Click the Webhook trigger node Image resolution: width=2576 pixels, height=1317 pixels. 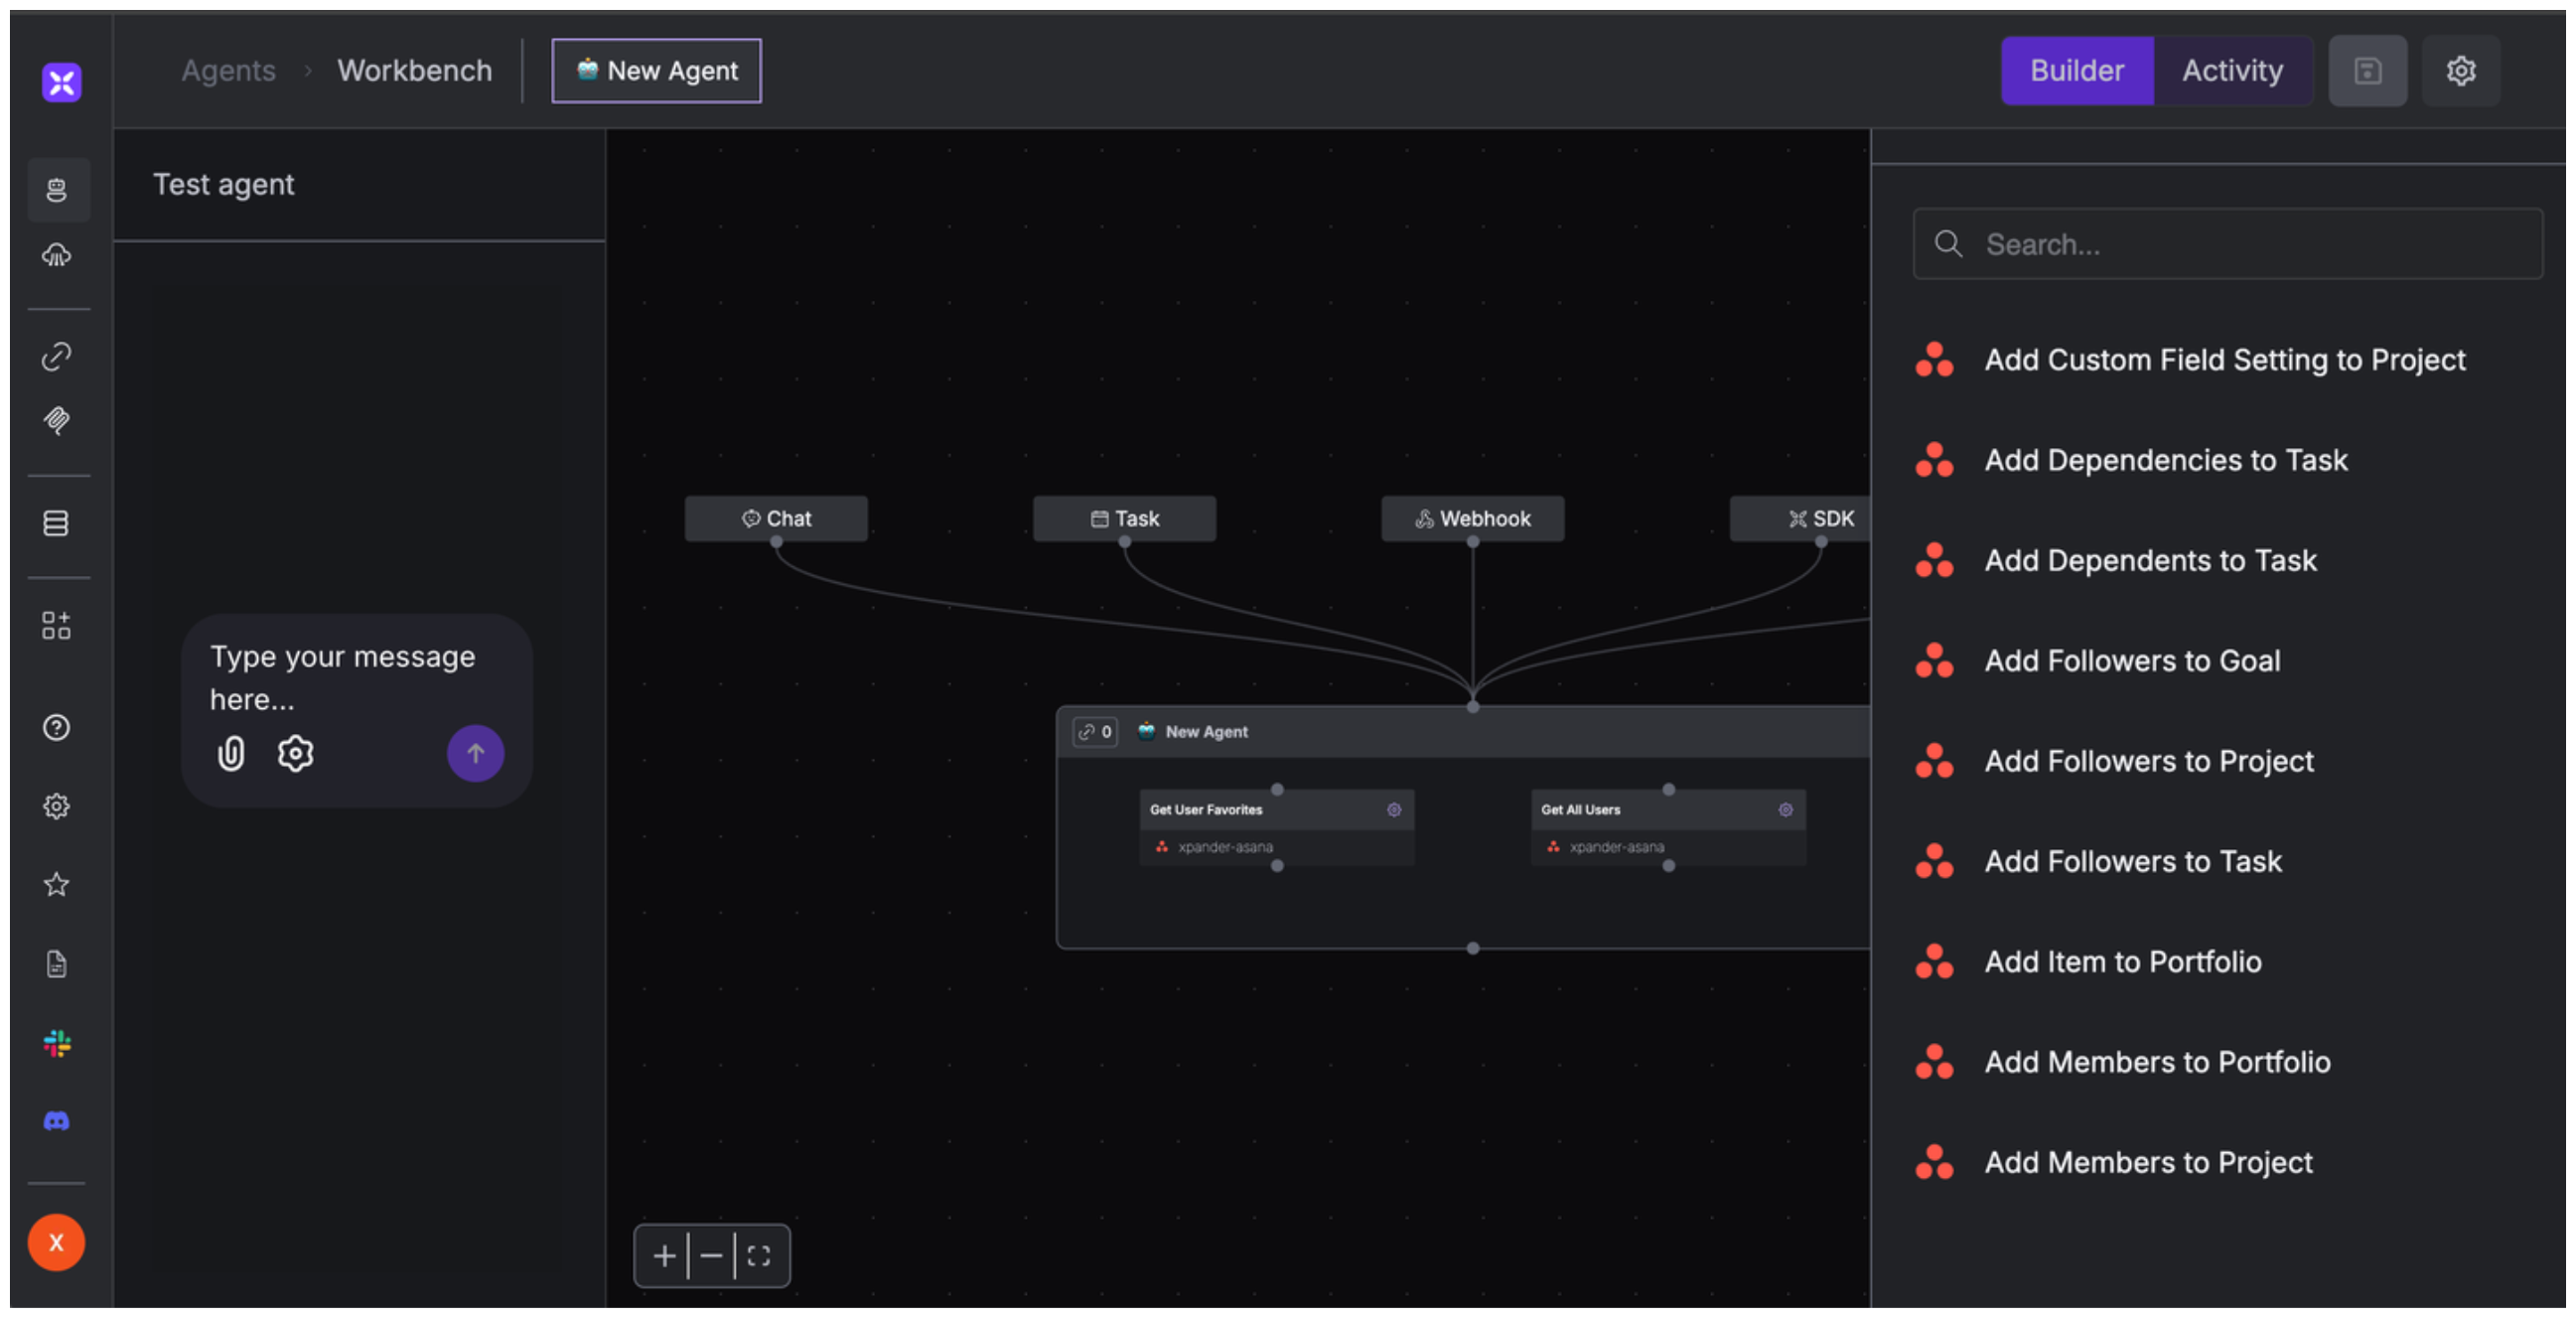(x=1472, y=519)
